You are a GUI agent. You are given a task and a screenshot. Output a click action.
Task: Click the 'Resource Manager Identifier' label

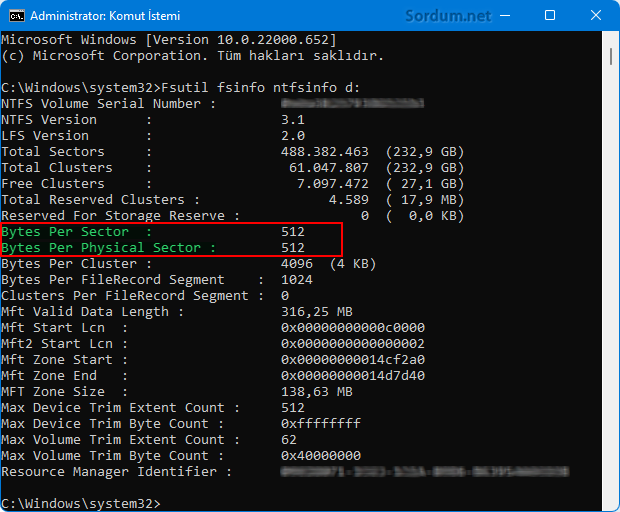[x=109, y=472]
